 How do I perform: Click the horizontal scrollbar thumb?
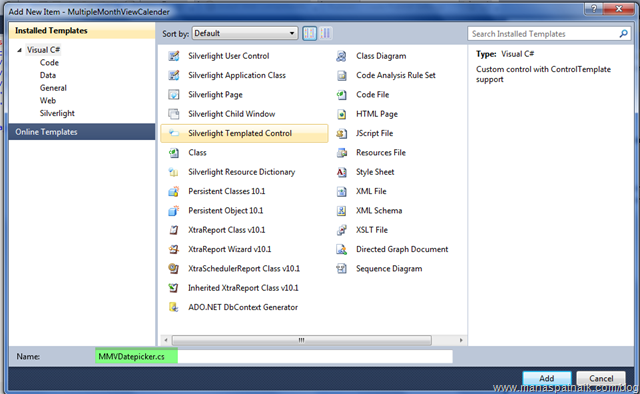[302, 340]
